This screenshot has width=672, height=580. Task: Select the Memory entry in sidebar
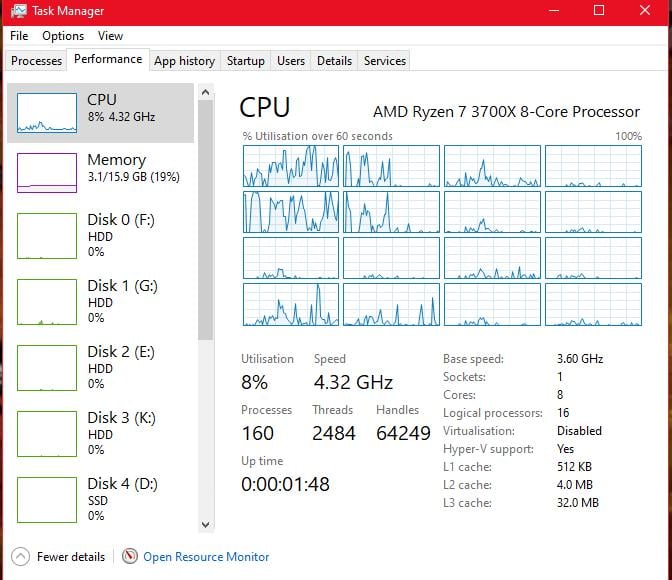(101, 172)
